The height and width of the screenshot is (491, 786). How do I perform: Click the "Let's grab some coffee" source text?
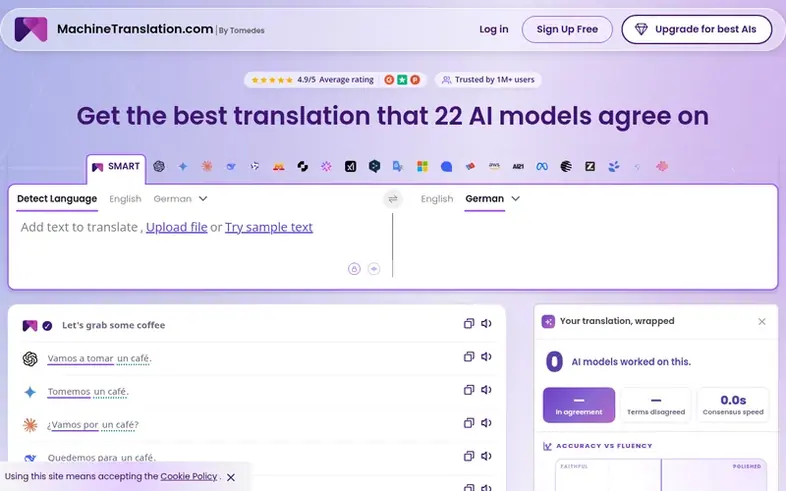(x=113, y=325)
